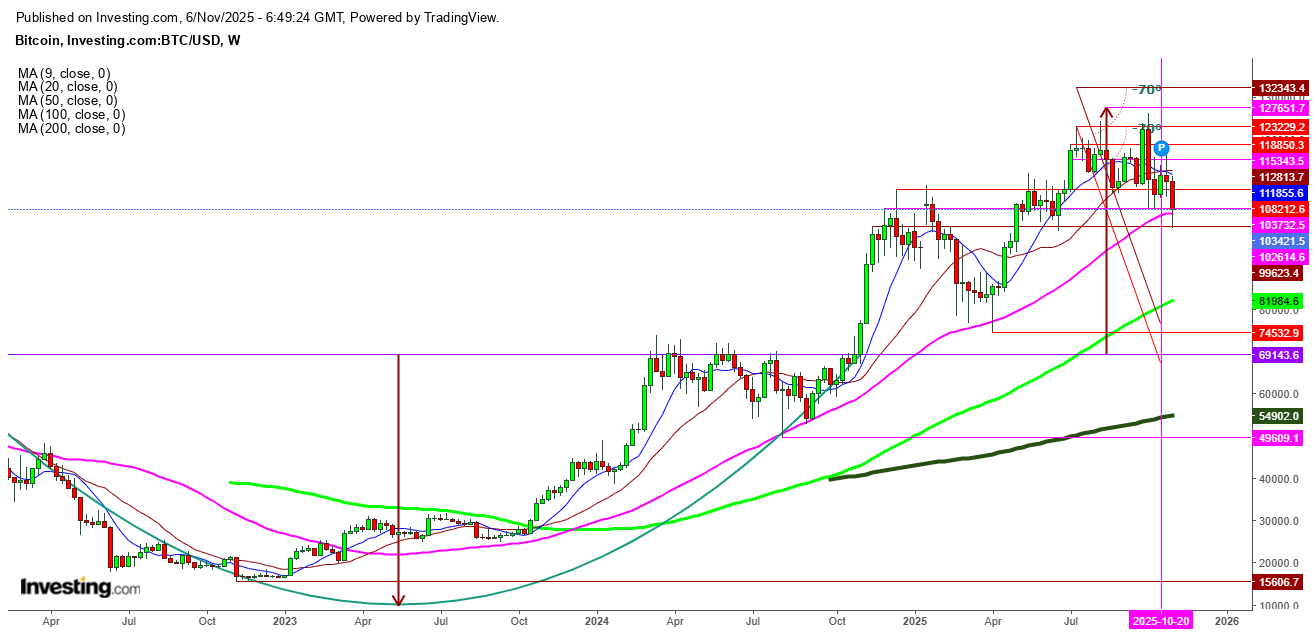Click the pink 49609.1 price swatch
The height and width of the screenshot is (634, 1316).
coord(1281,438)
